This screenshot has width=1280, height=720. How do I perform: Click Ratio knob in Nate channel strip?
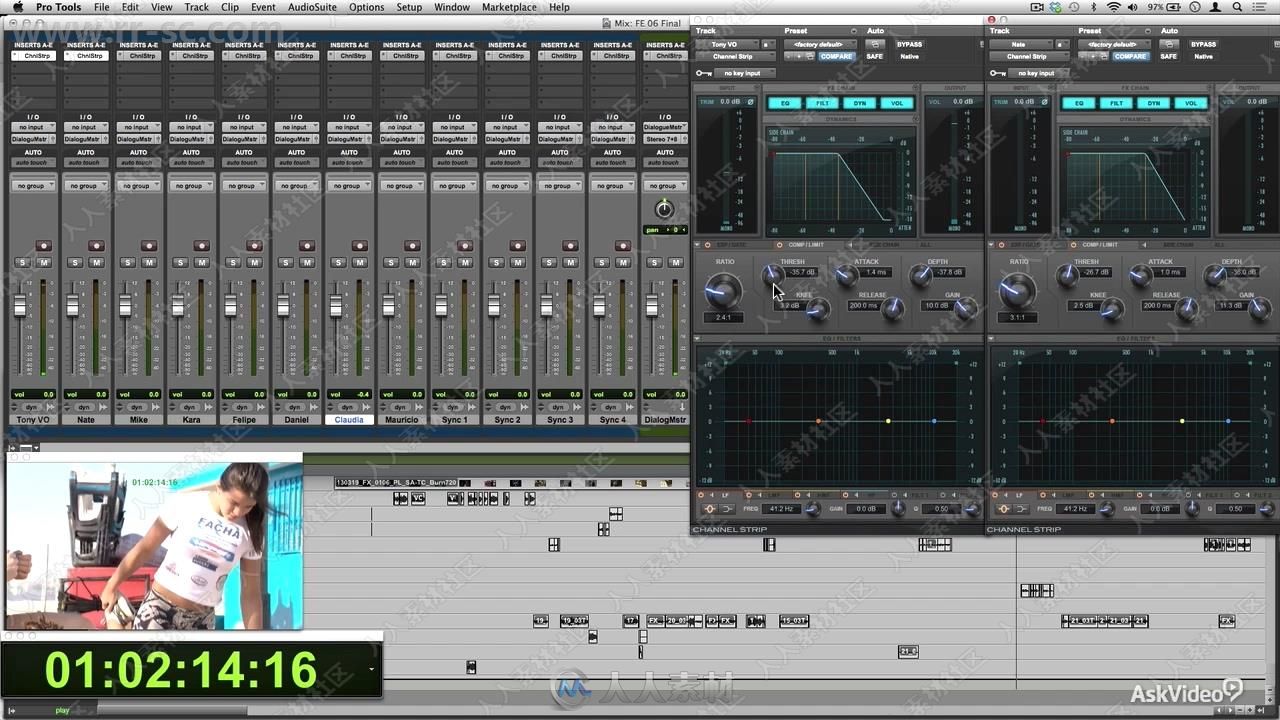[1017, 291]
